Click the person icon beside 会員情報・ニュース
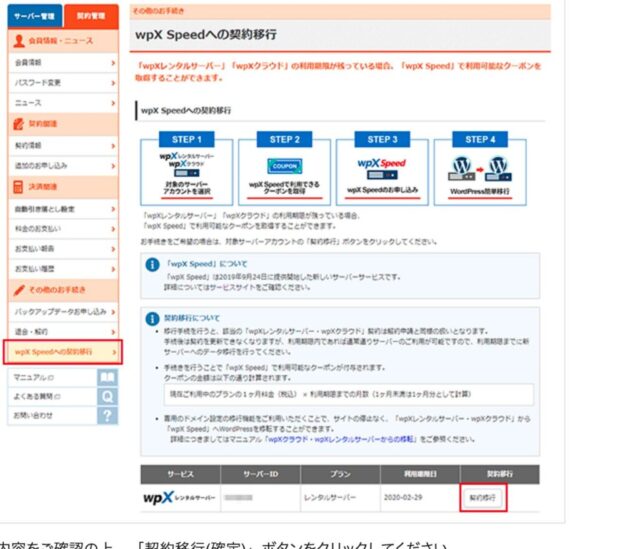Screen dimensions: 640x549 (x=19, y=41)
